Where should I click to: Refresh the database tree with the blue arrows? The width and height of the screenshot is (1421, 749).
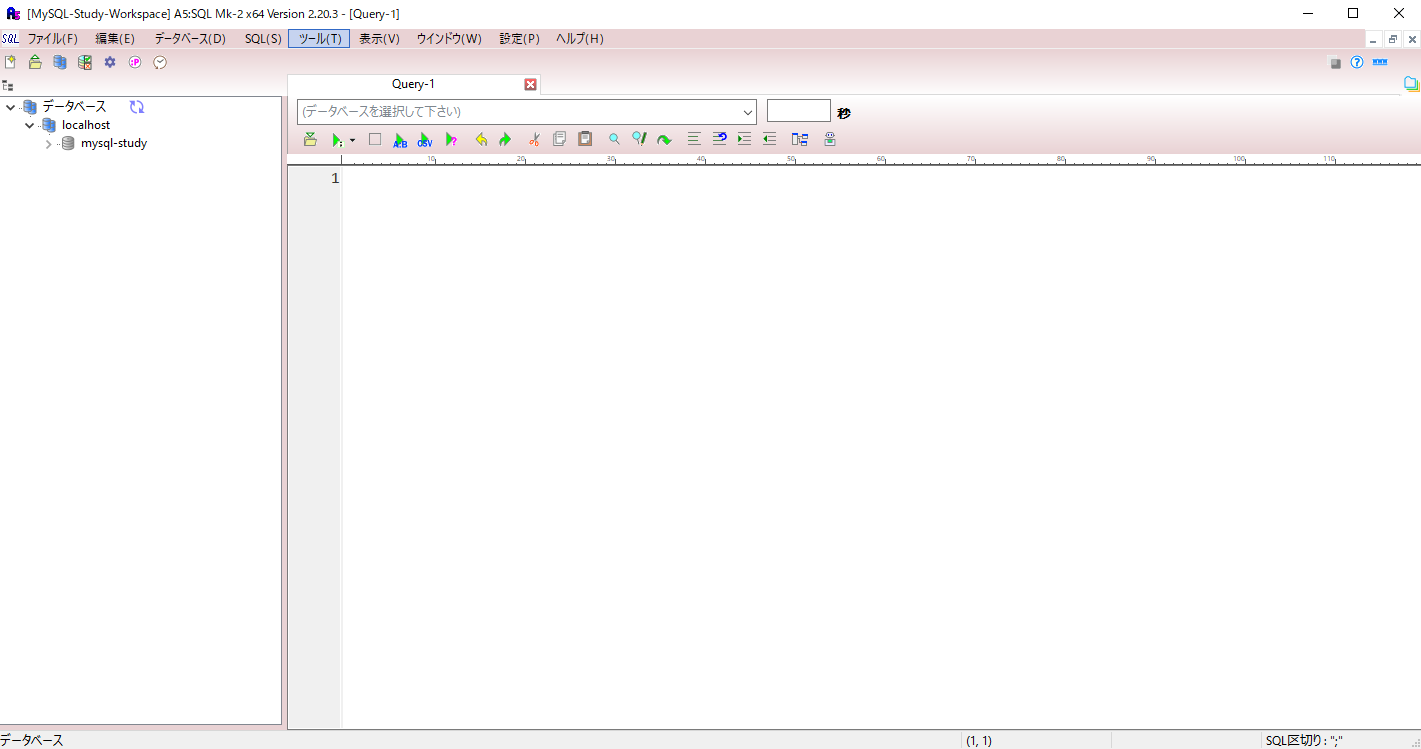point(137,107)
